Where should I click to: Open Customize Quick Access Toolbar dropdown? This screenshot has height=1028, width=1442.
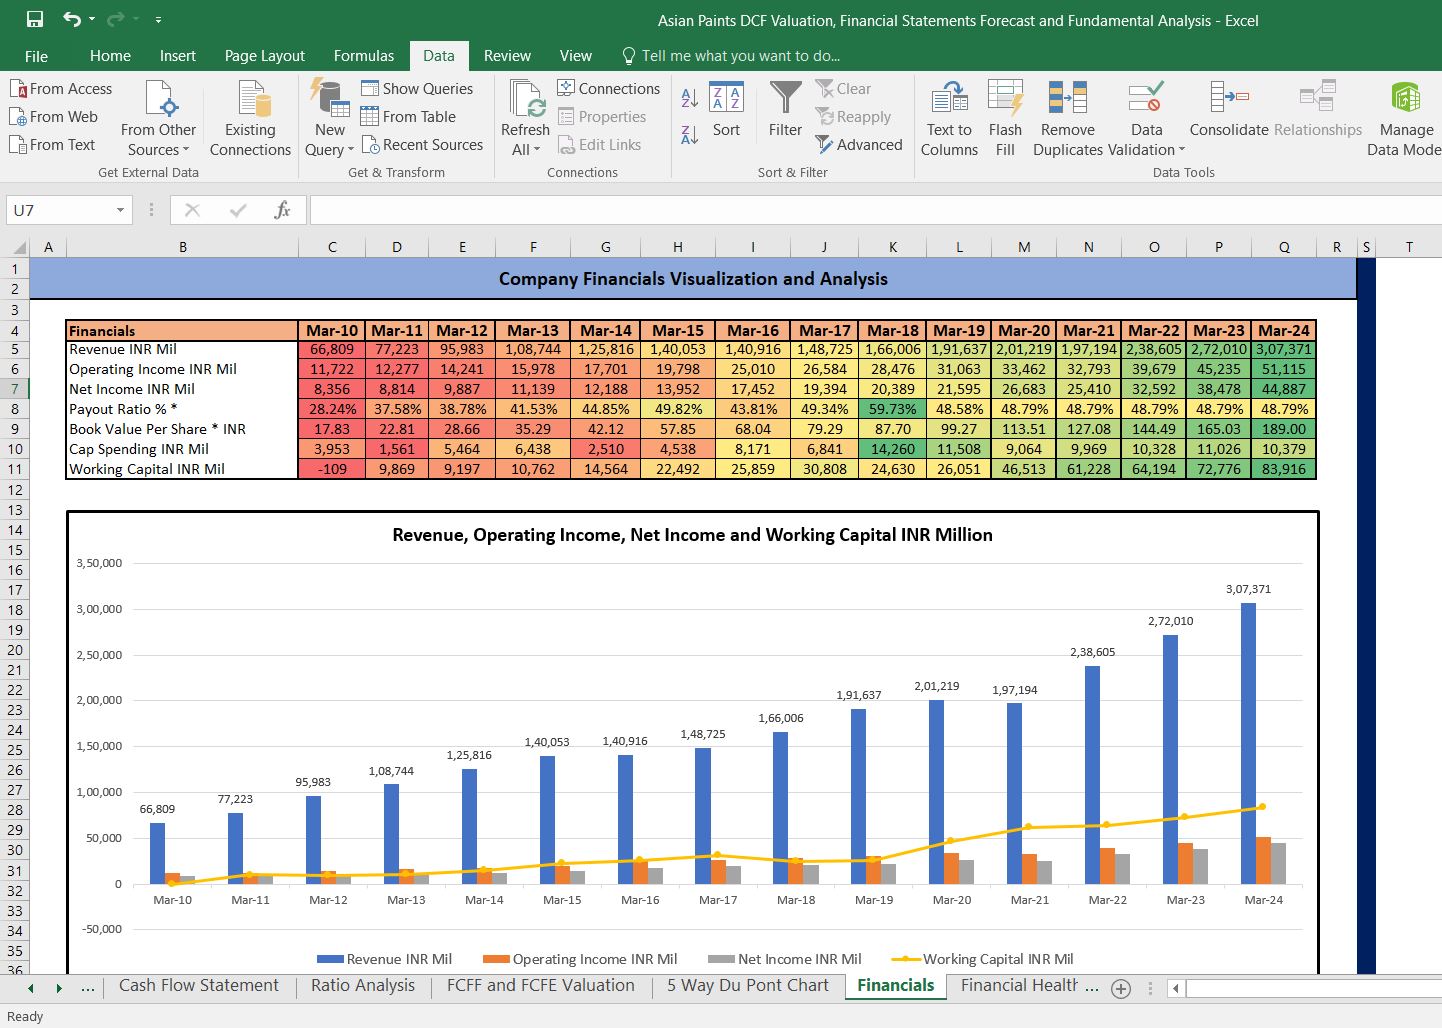click(158, 20)
